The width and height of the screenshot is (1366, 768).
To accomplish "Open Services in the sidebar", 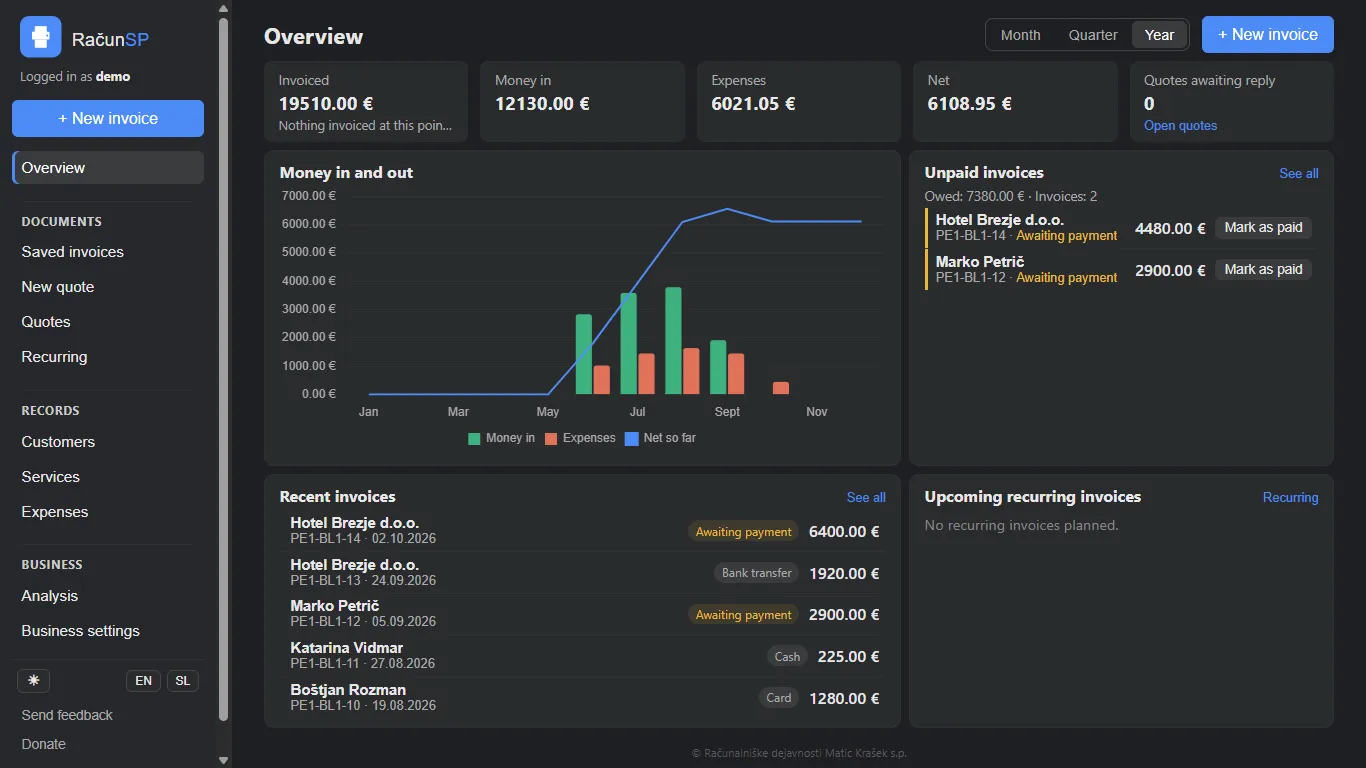I will [108, 477].
